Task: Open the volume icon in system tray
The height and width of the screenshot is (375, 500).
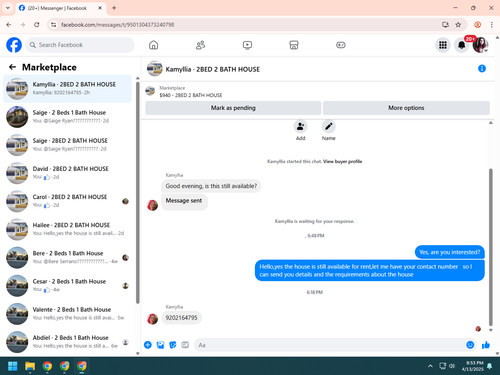Action: [x=452, y=366]
